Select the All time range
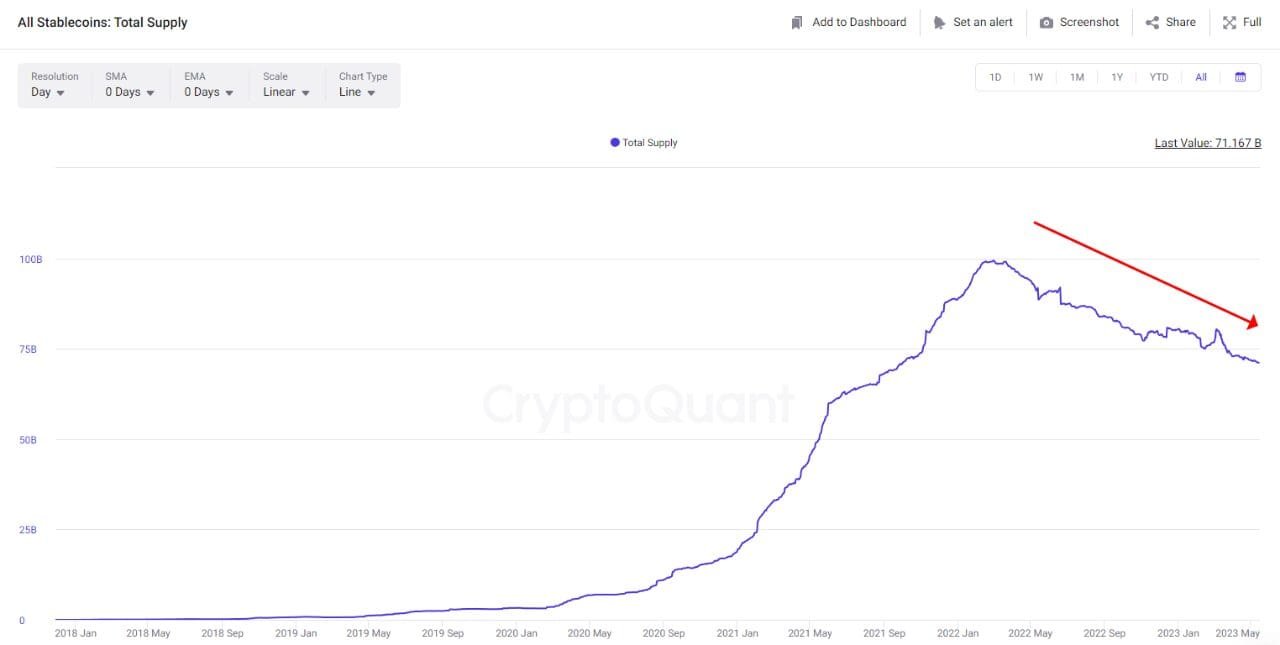The width and height of the screenshot is (1280, 645). pyautogui.click(x=1201, y=77)
